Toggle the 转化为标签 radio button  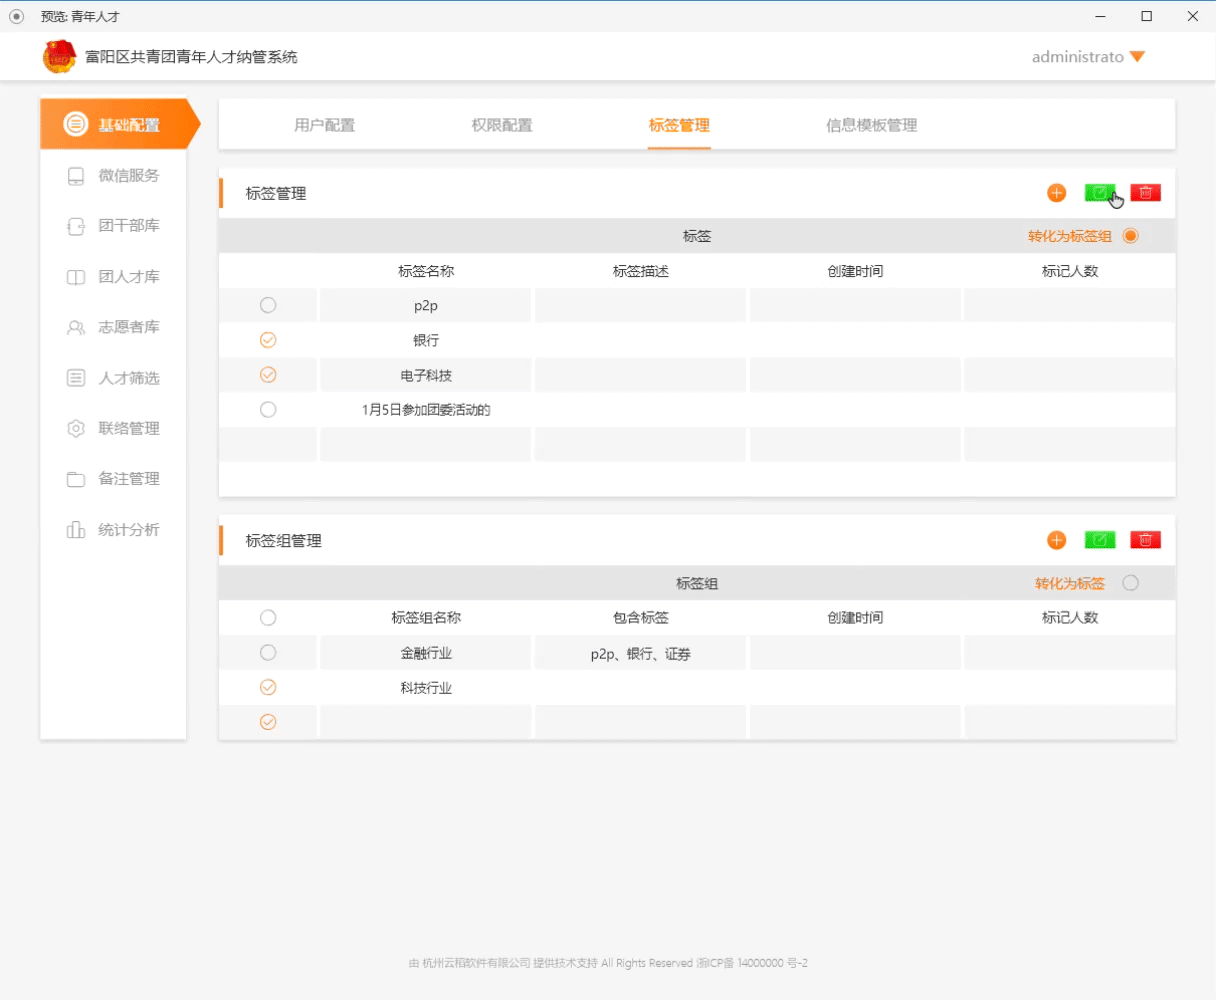pos(1131,583)
